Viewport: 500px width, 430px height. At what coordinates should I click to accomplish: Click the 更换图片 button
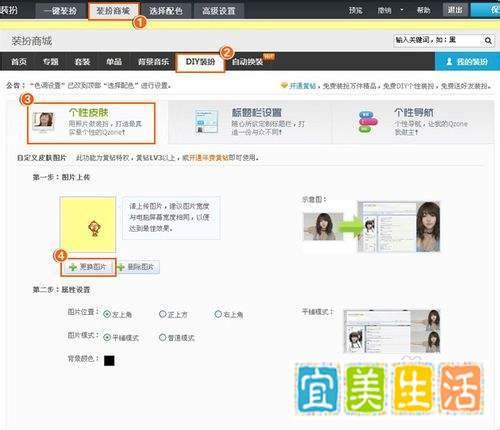click(88, 267)
